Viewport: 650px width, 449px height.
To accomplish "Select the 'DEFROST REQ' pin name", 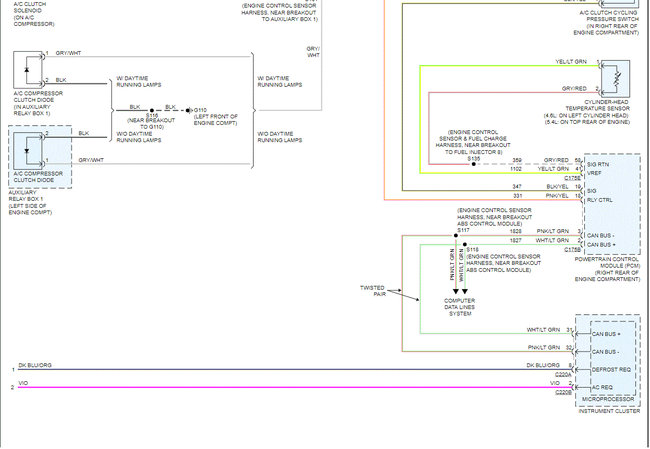I will click(x=611, y=369).
